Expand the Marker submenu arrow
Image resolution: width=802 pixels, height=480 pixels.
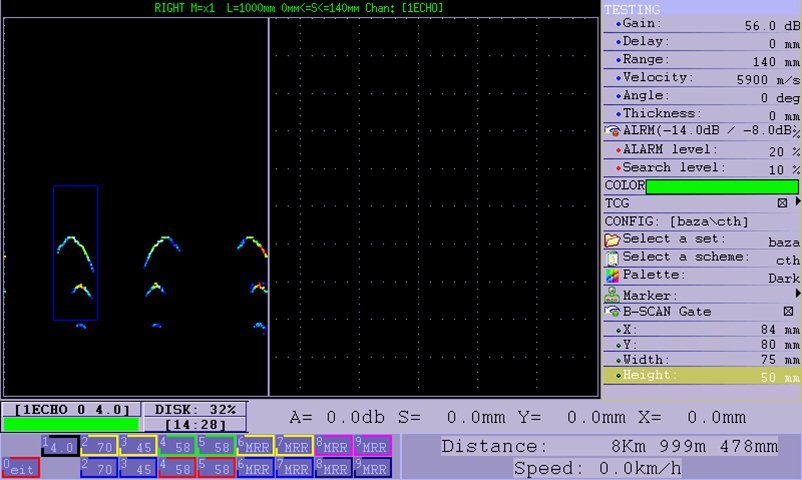coord(797,295)
